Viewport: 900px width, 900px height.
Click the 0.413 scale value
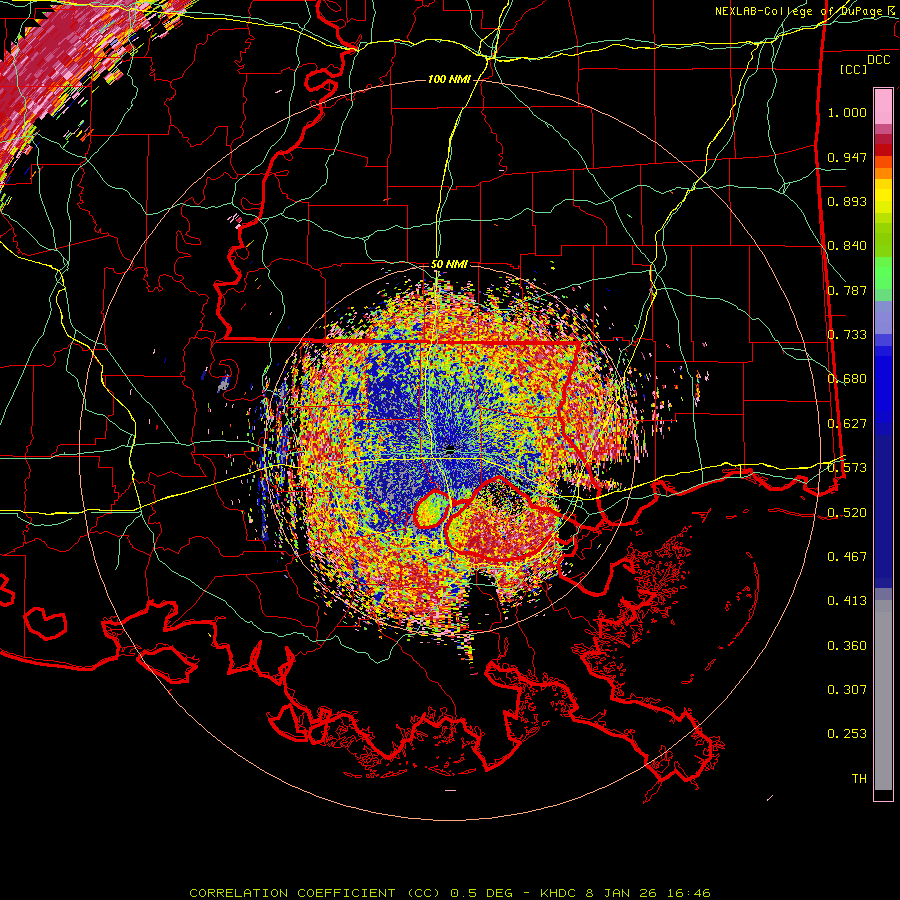(847, 601)
